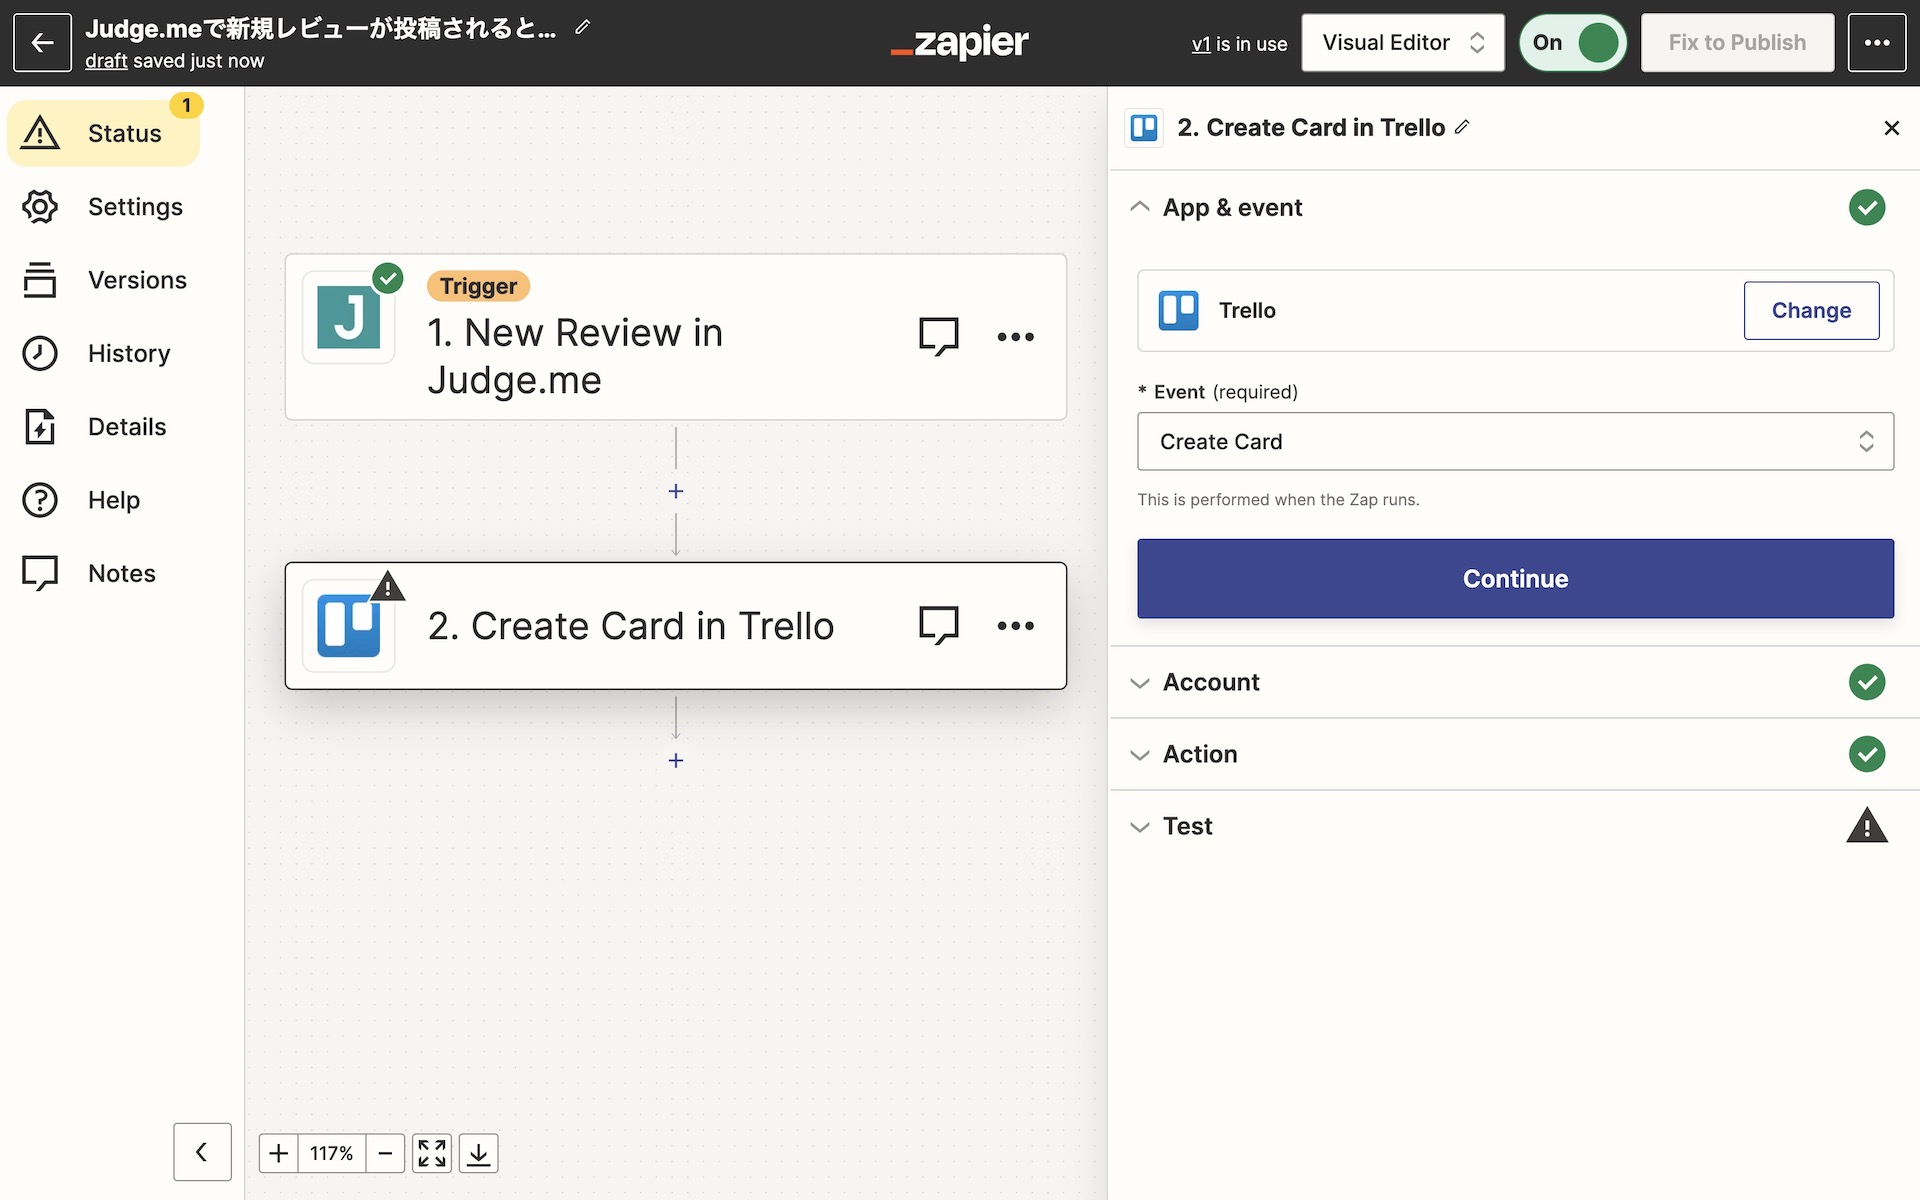Click the Change app button

click(x=1811, y=311)
